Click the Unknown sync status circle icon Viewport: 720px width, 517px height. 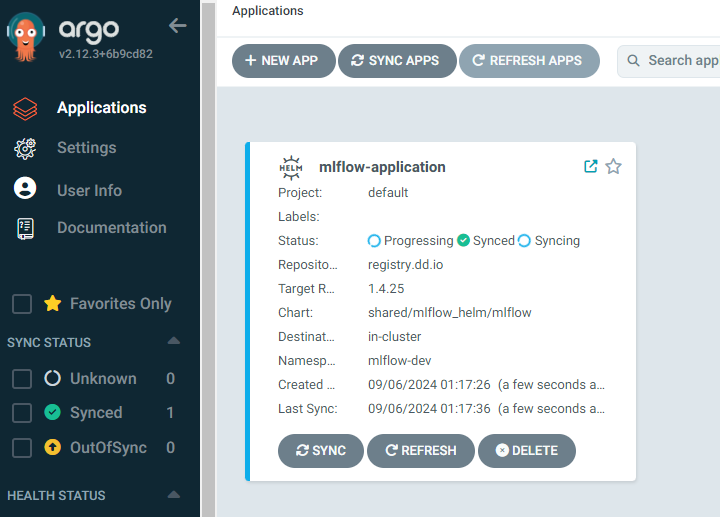pos(52,378)
